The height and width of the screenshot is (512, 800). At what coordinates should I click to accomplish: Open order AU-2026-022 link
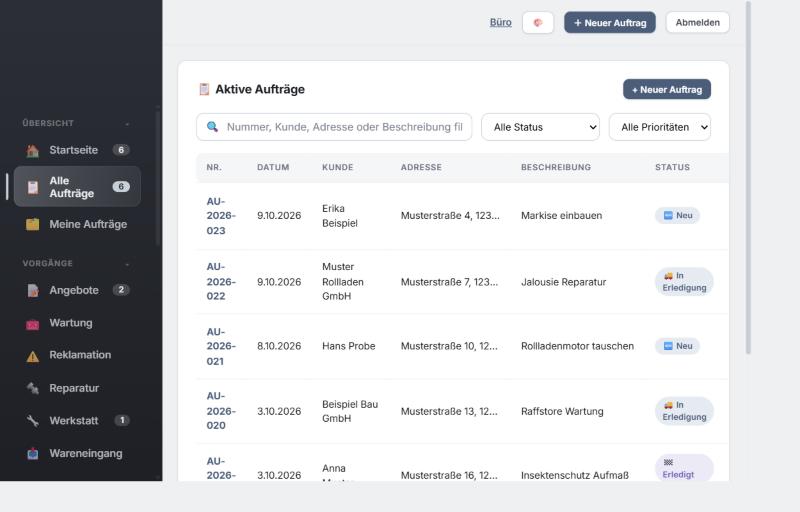click(221, 281)
